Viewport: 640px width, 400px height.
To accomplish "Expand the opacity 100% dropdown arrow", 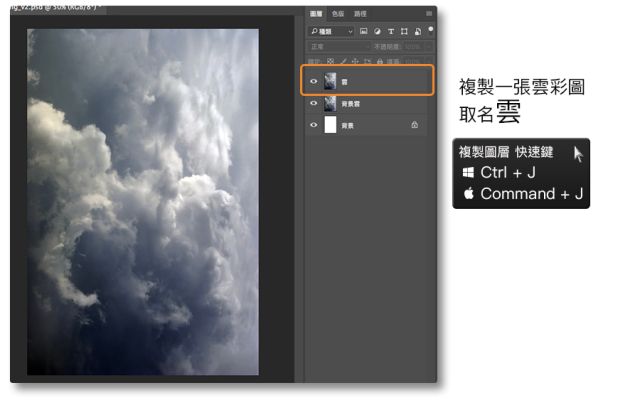I will pos(429,46).
